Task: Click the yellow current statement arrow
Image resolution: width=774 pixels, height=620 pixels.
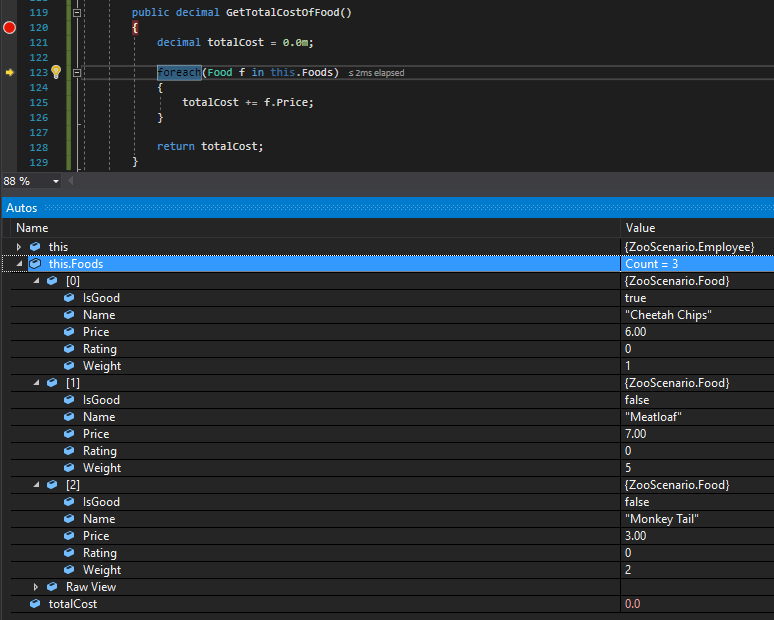Action: click(x=10, y=72)
